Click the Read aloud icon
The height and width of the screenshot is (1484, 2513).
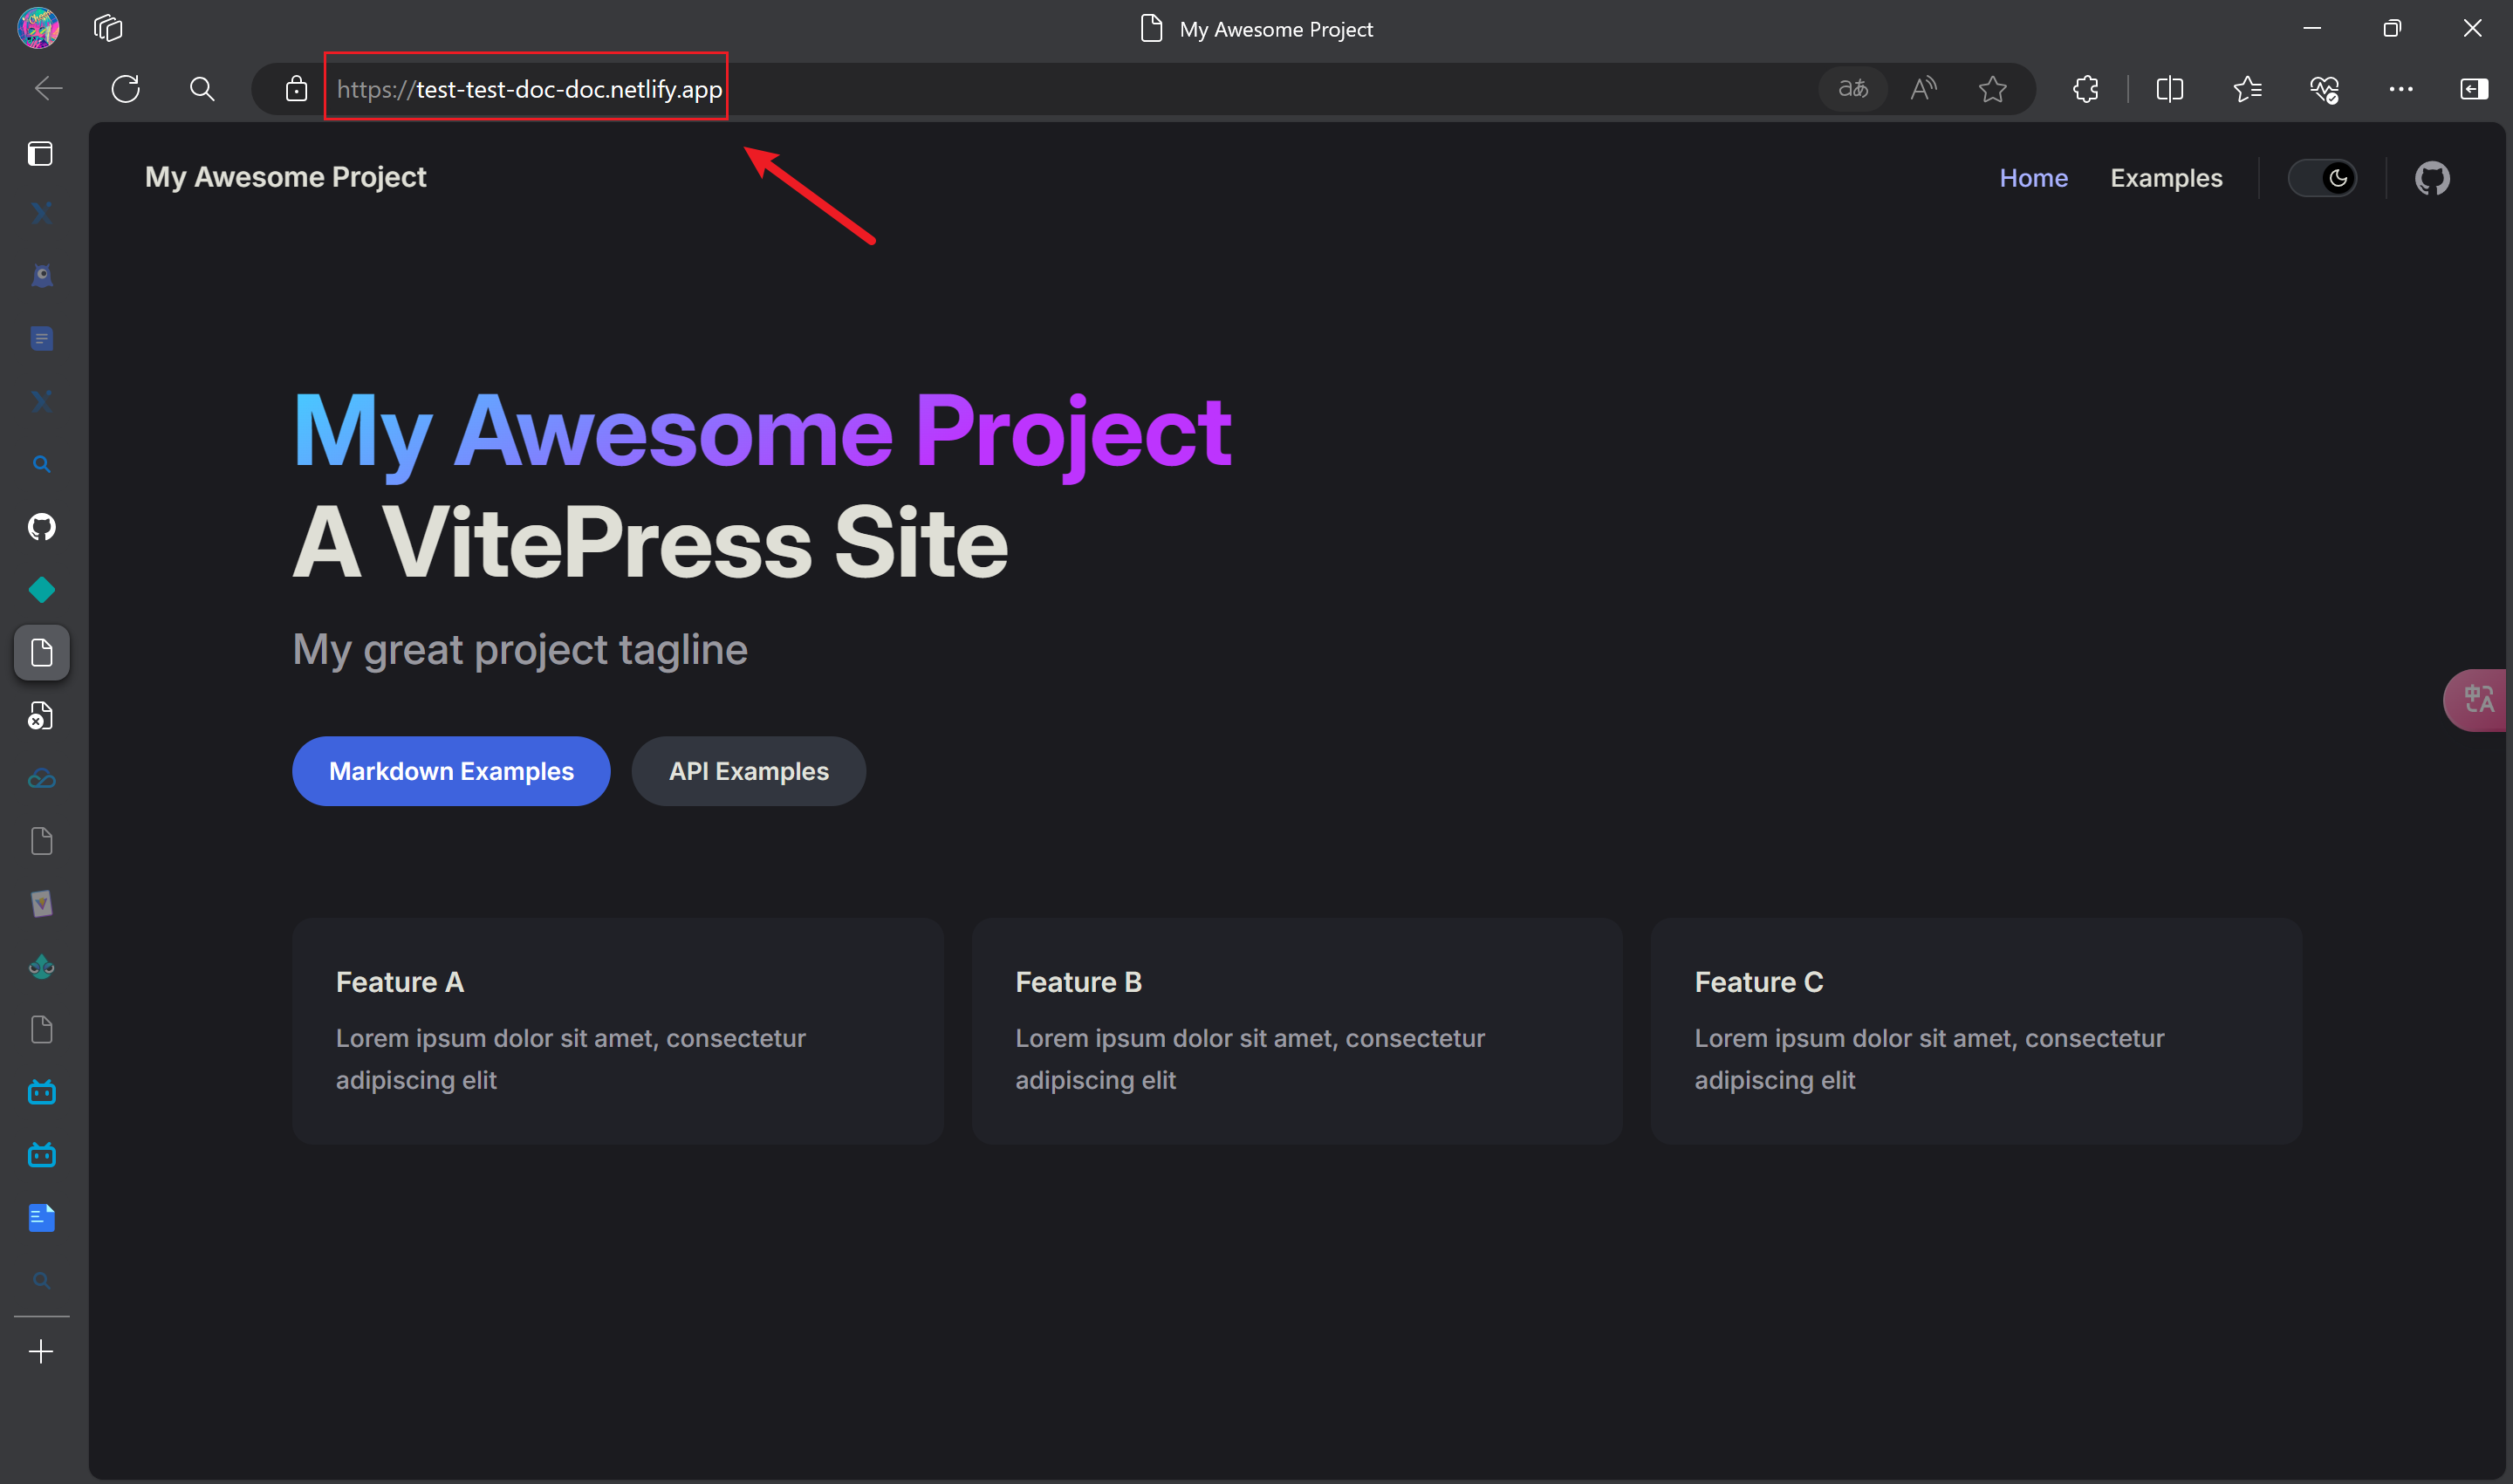(x=1923, y=89)
